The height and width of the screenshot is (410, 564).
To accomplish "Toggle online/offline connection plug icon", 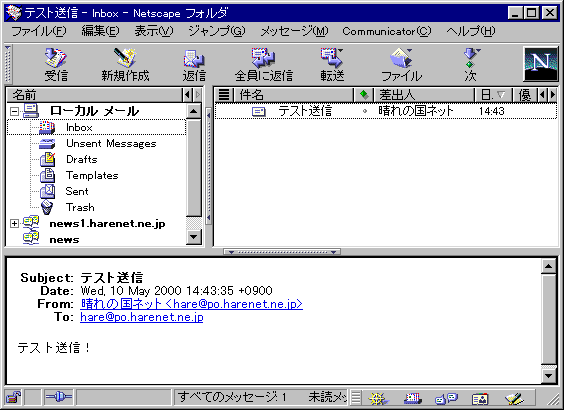I will (59, 397).
